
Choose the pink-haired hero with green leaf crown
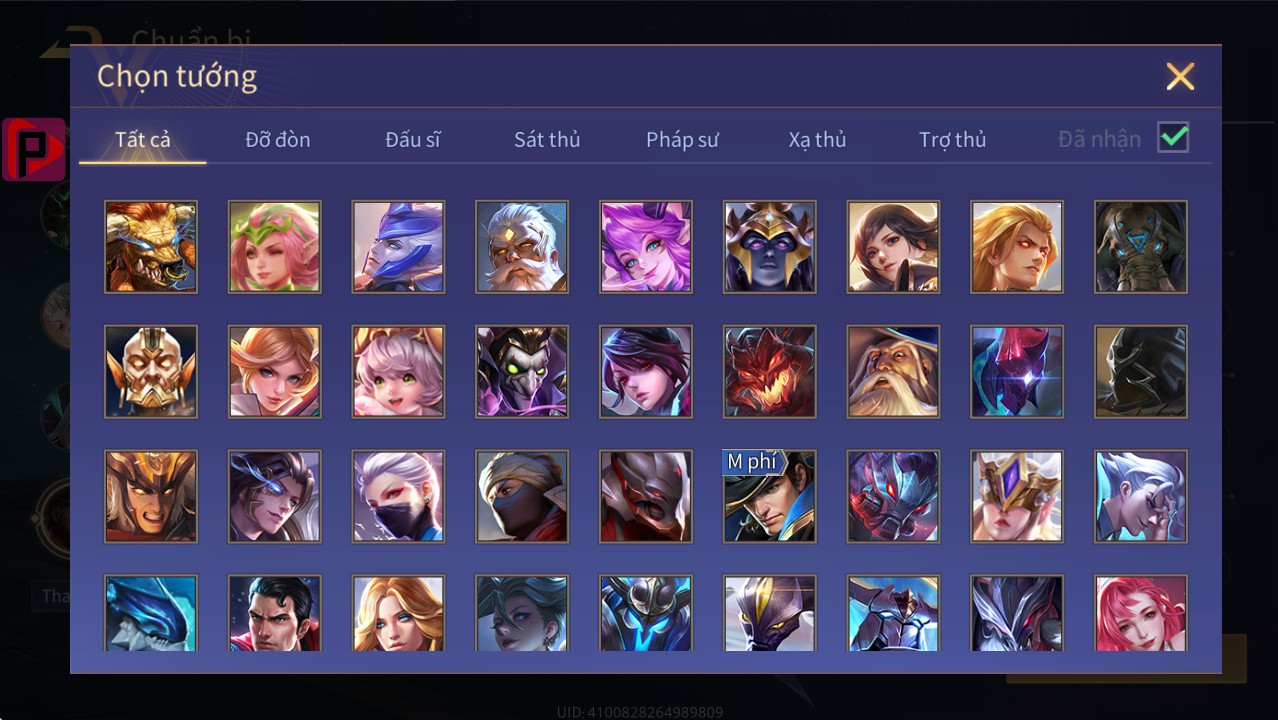[x=275, y=247]
